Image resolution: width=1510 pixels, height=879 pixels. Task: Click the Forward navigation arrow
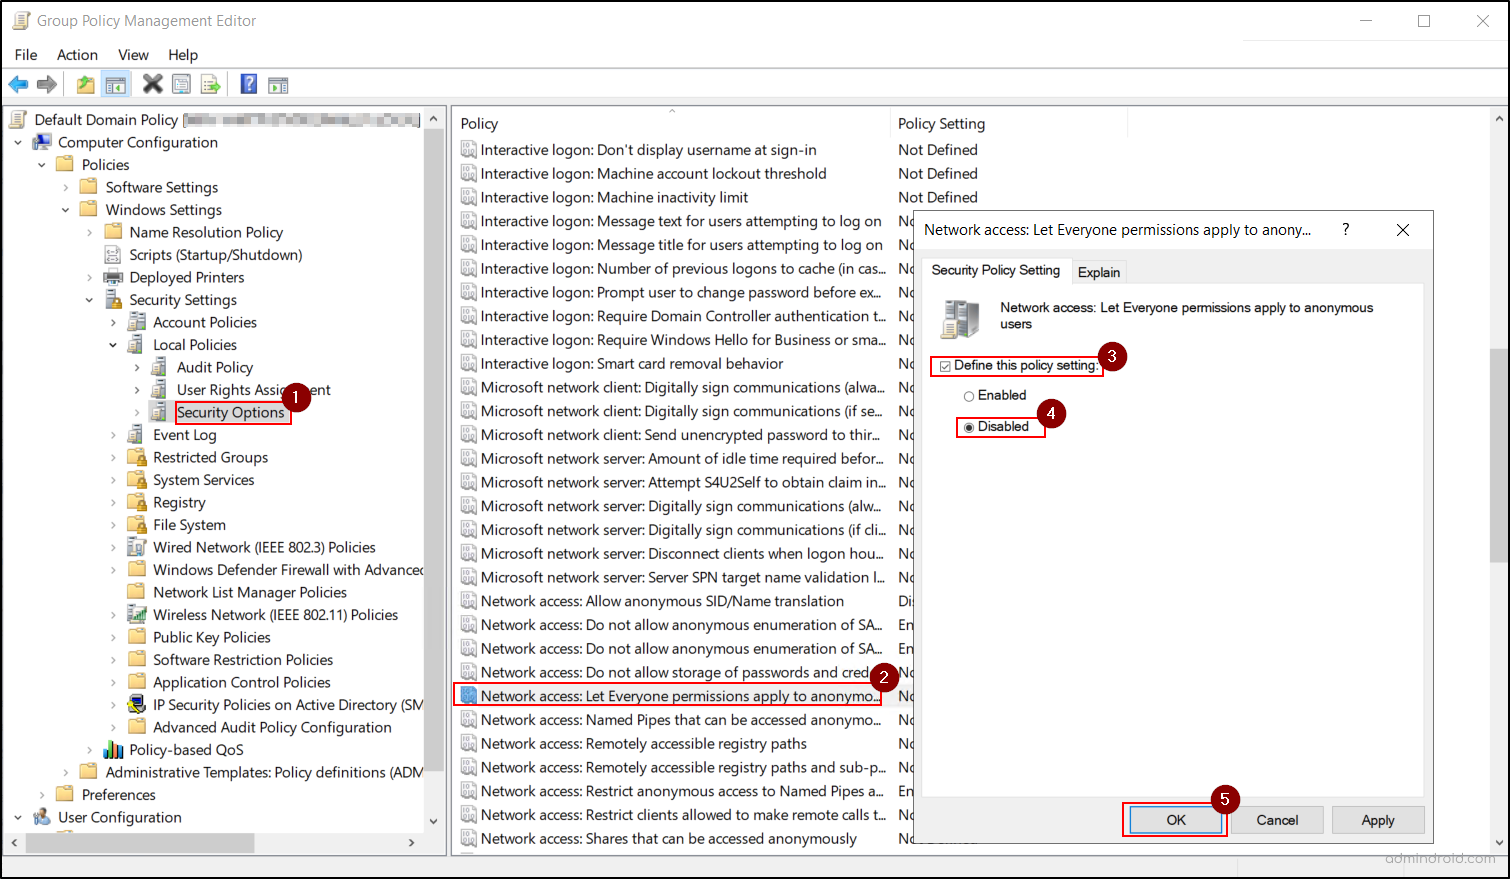[x=47, y=83]
